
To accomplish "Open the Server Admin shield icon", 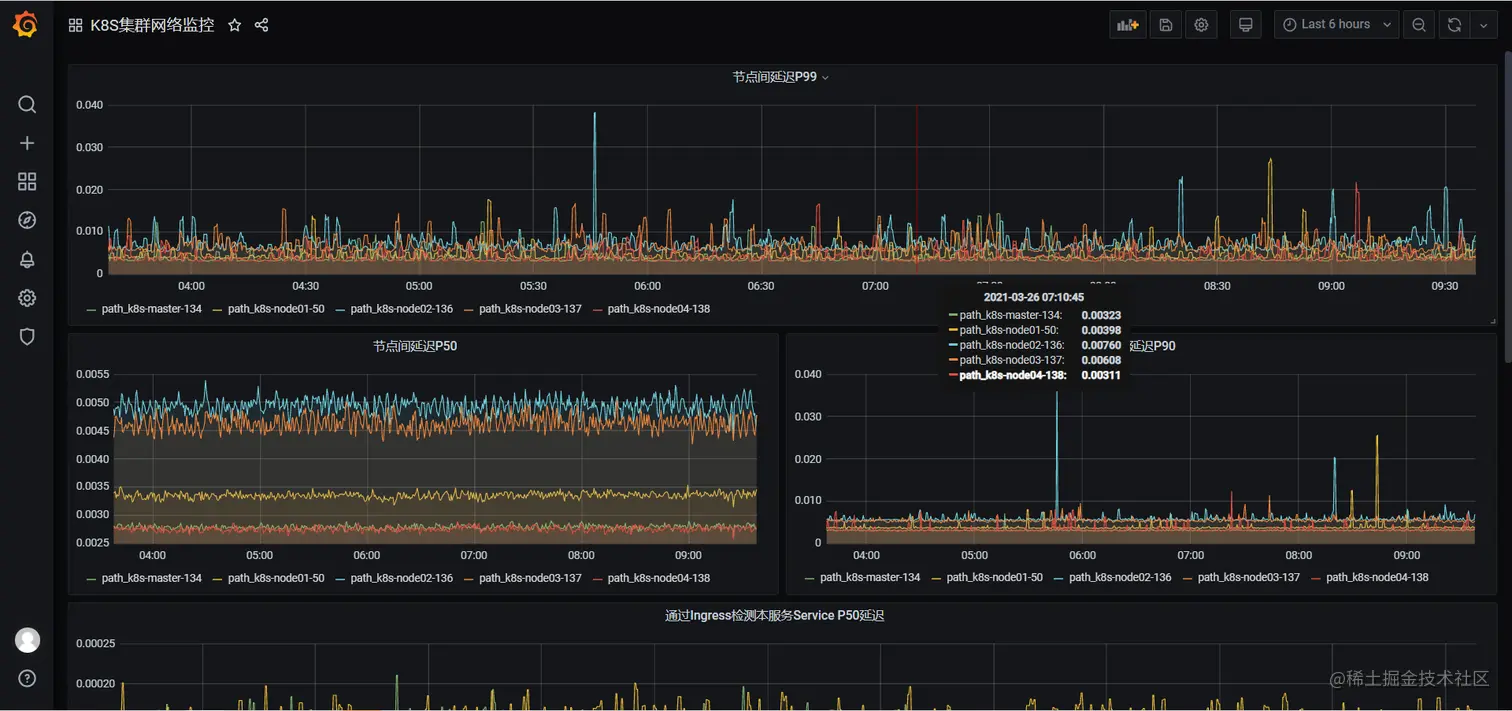I will click(x=27, y=337).
